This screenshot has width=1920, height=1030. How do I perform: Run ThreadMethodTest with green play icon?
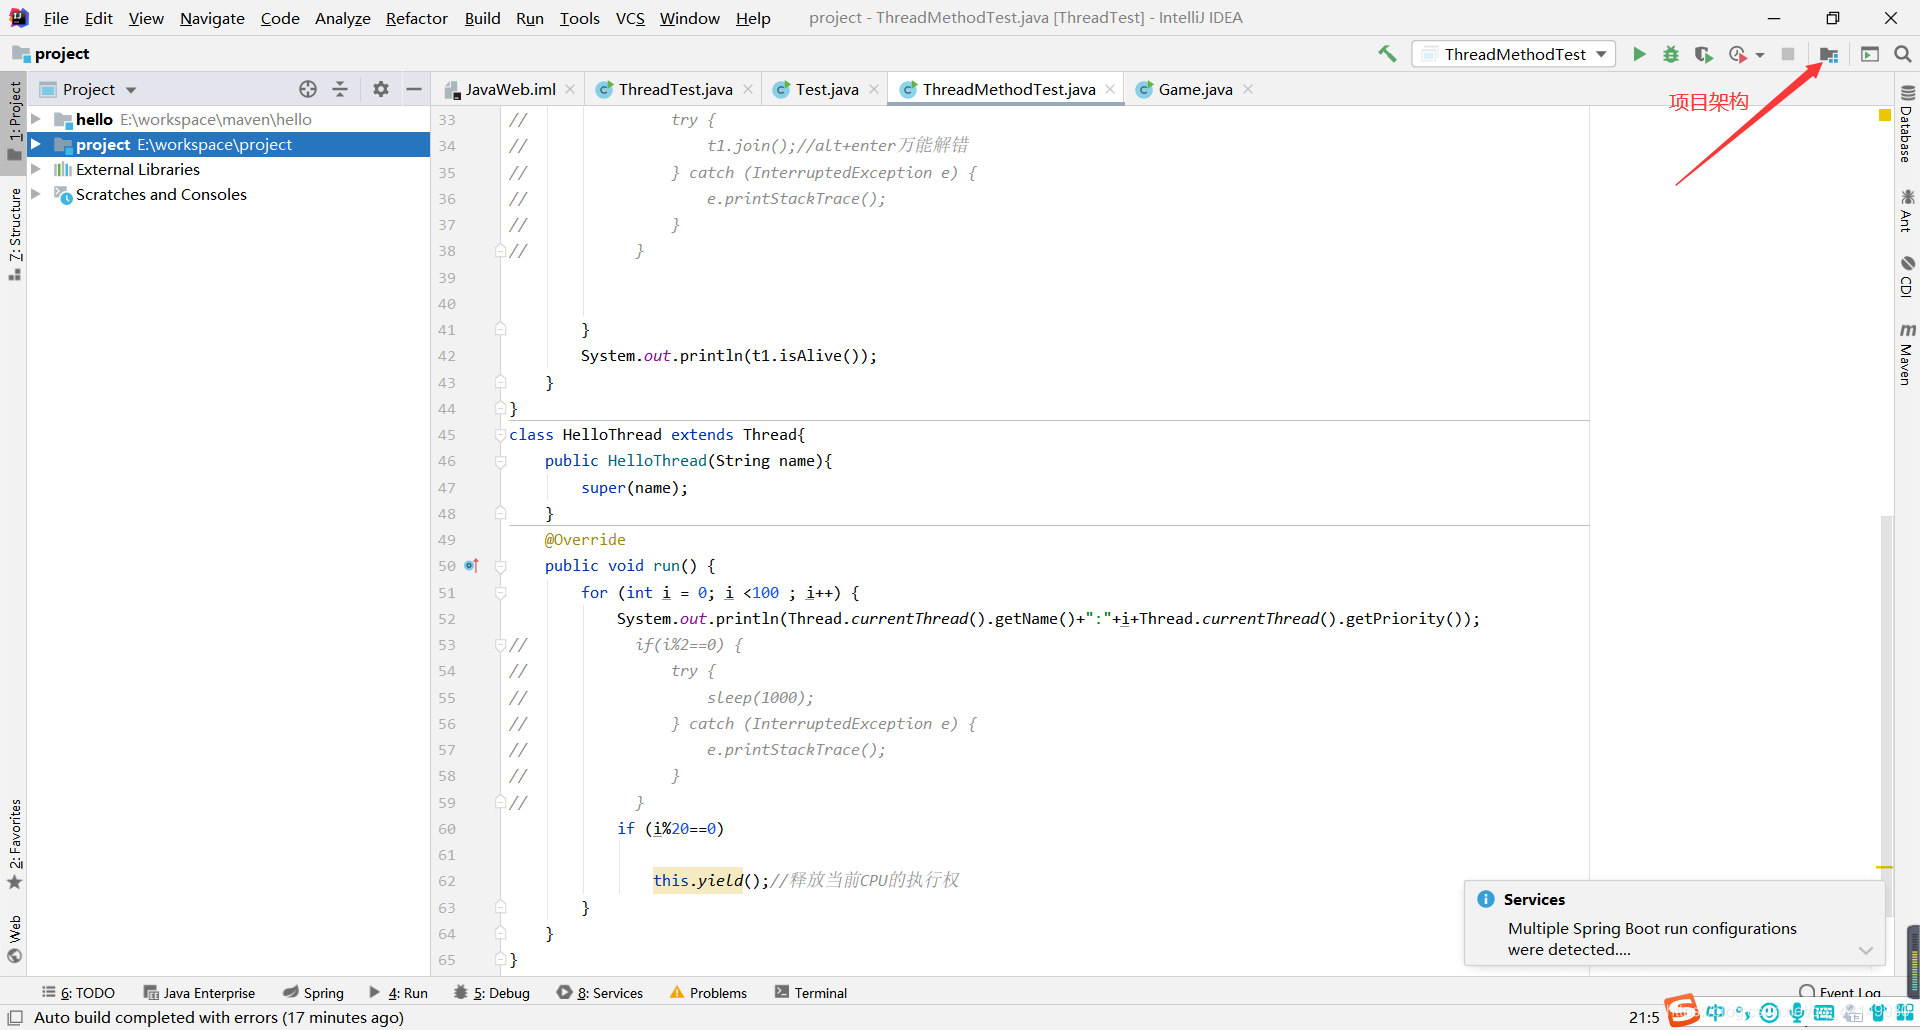(x=1639, y=54)
